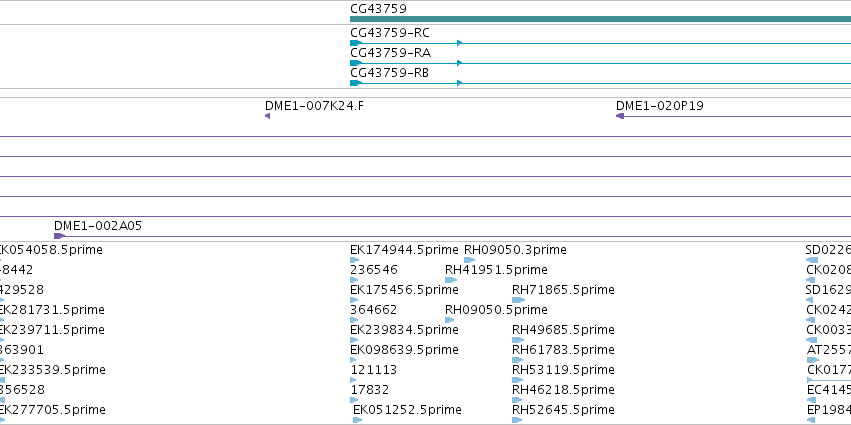Click the RH49685.5prime EST glyph
The image size is (851, 425).
click(518, 340)
